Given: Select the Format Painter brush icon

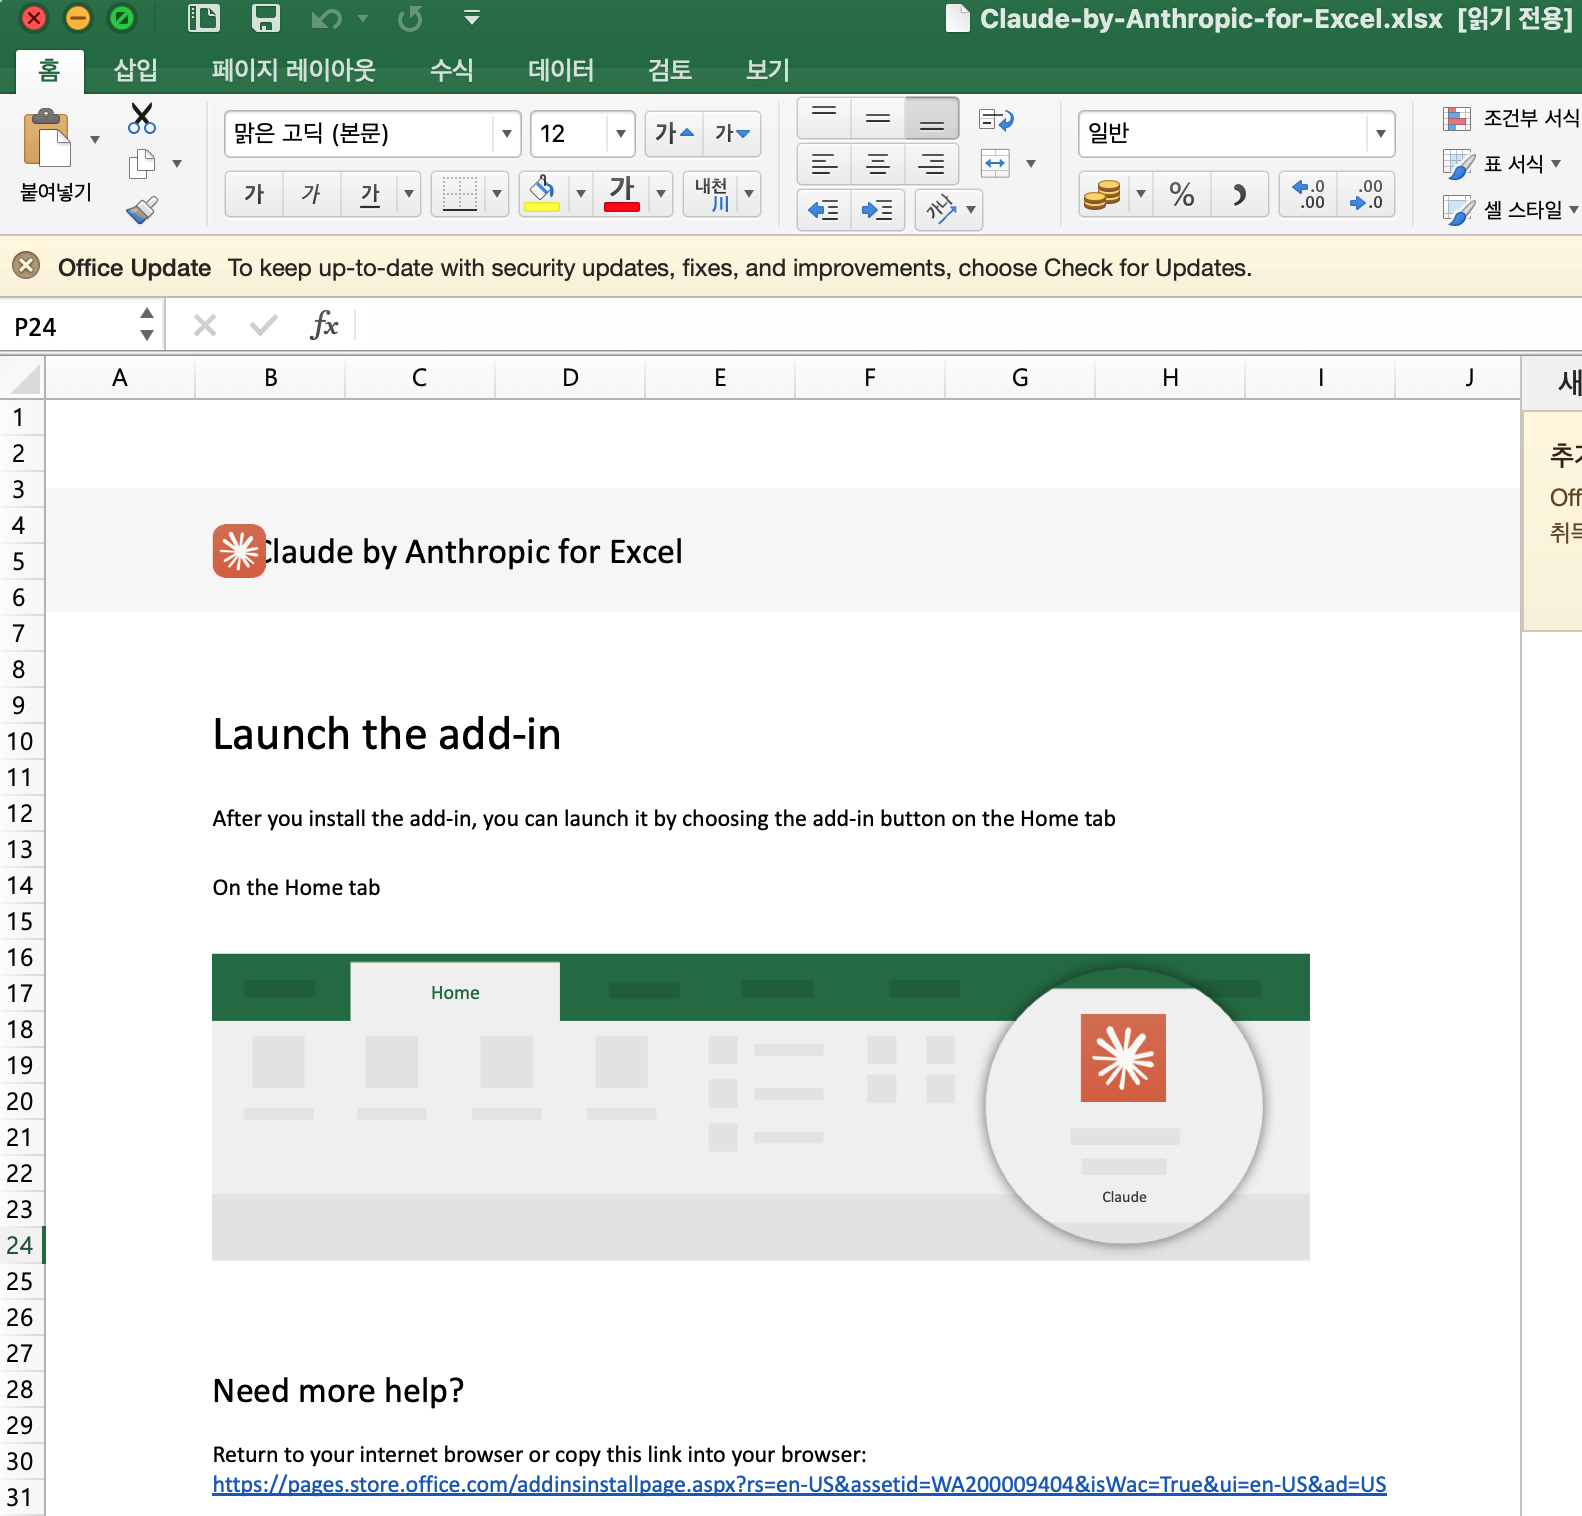Looking at the screenshot, I should tap(142, 209).
